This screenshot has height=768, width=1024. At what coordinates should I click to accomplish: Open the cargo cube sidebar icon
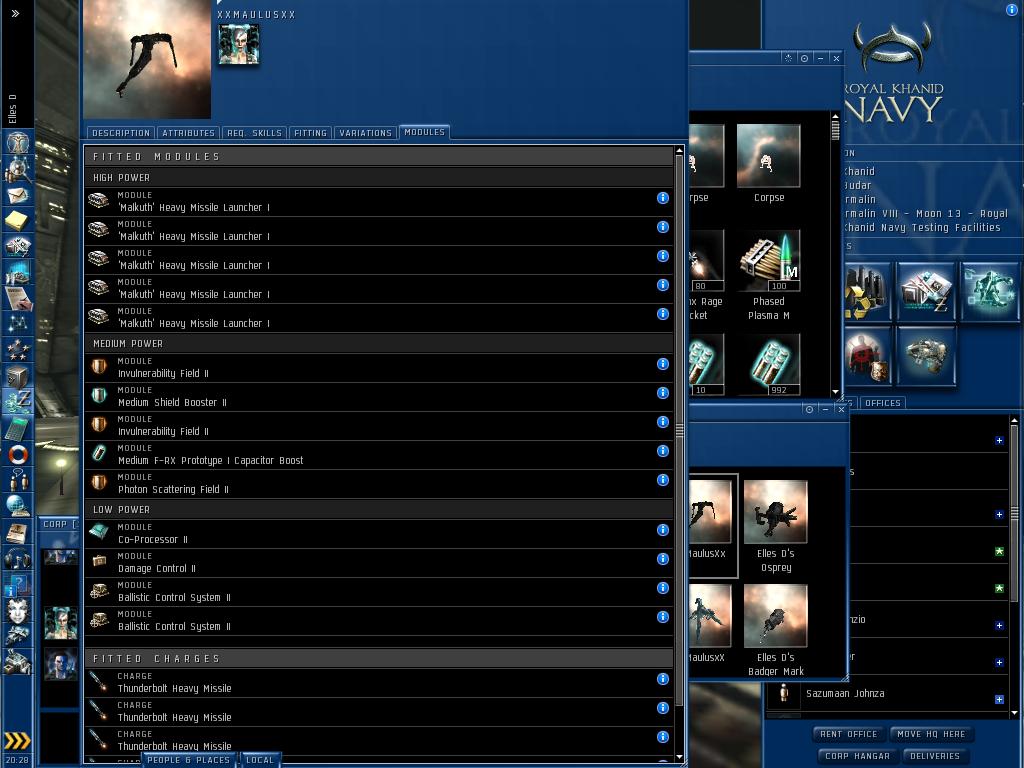(x=17, y=377)
